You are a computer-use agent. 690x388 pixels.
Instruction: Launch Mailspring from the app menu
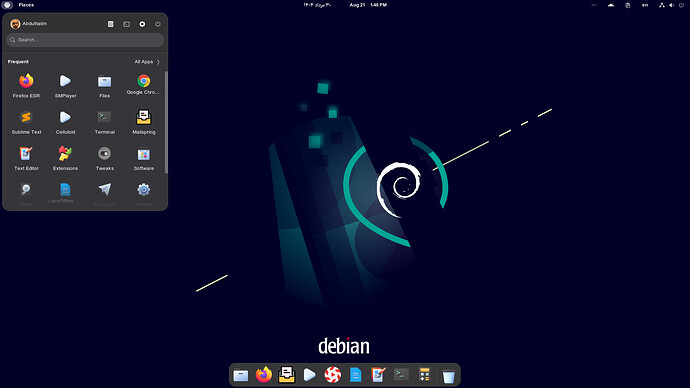[143, 122]
